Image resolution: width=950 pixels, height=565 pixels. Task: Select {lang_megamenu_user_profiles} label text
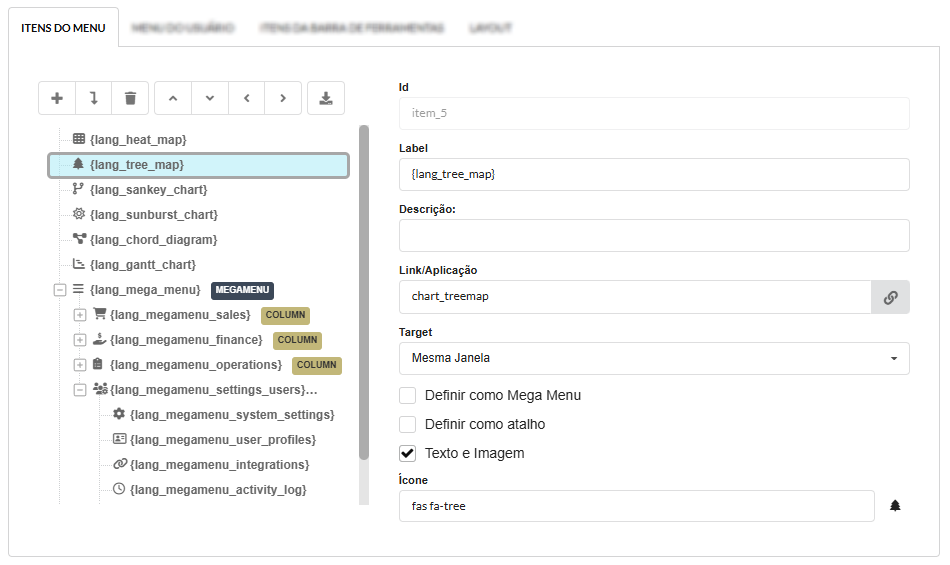(223, 440)
